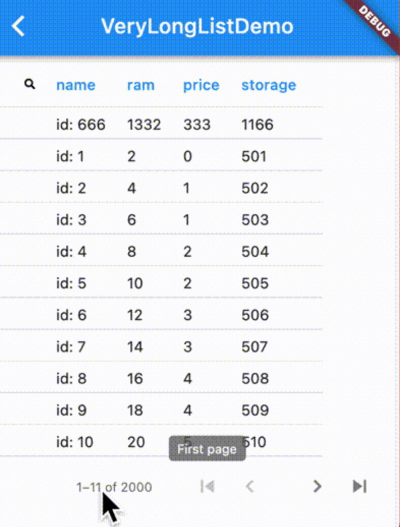Jump to the last page
The image size is (400, 527).
[359, 486]
